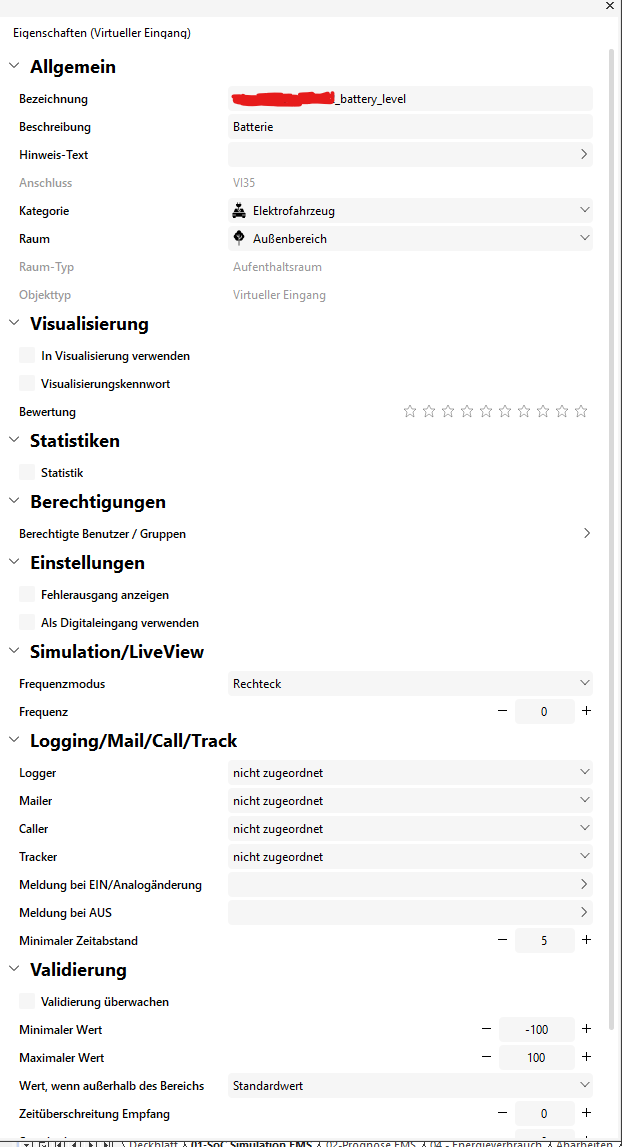Enable In Visualisierung verwenden checkbox

[x=27, y=355]
